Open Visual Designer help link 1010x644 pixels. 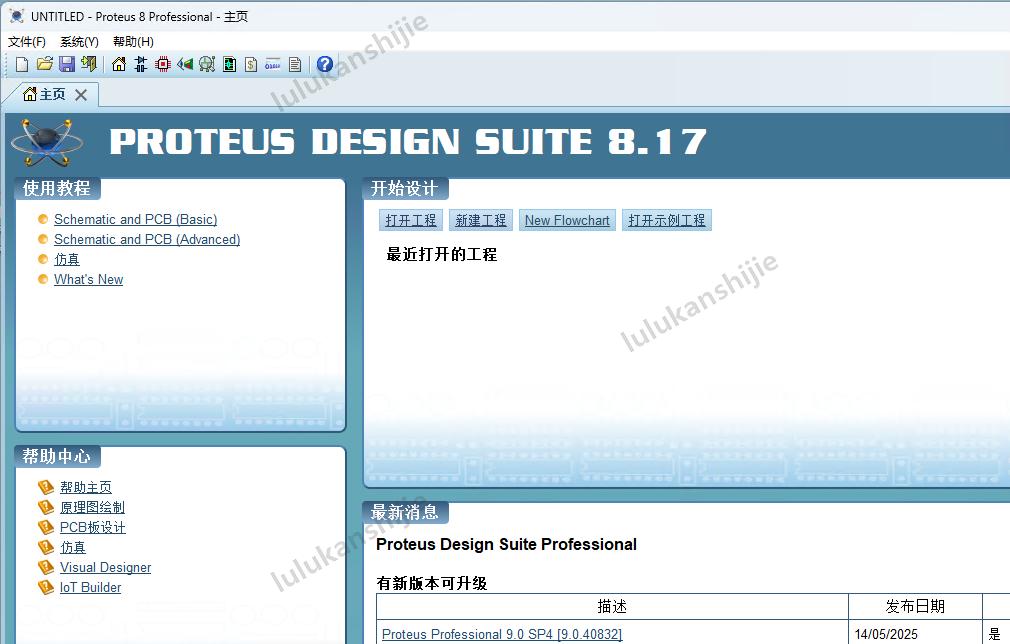[106, 567]
